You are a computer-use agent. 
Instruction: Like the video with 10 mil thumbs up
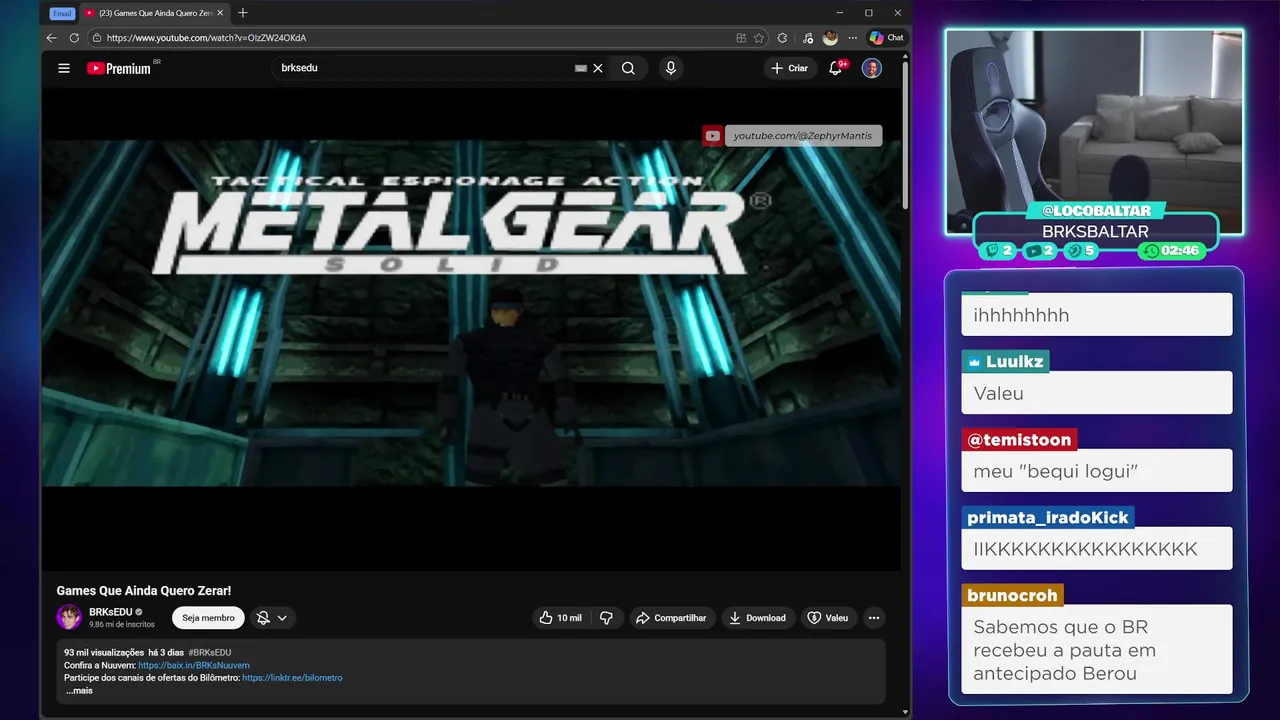pyautogui.click(x=560, y=618)
